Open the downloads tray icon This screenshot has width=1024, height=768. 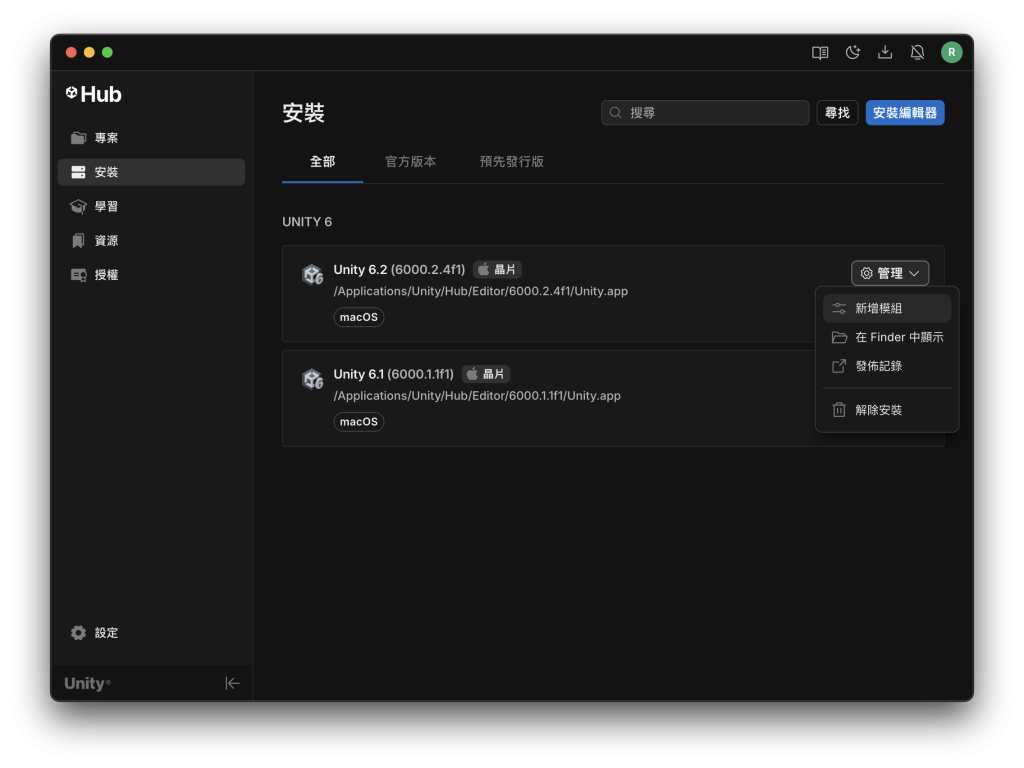tap(885, 52)
